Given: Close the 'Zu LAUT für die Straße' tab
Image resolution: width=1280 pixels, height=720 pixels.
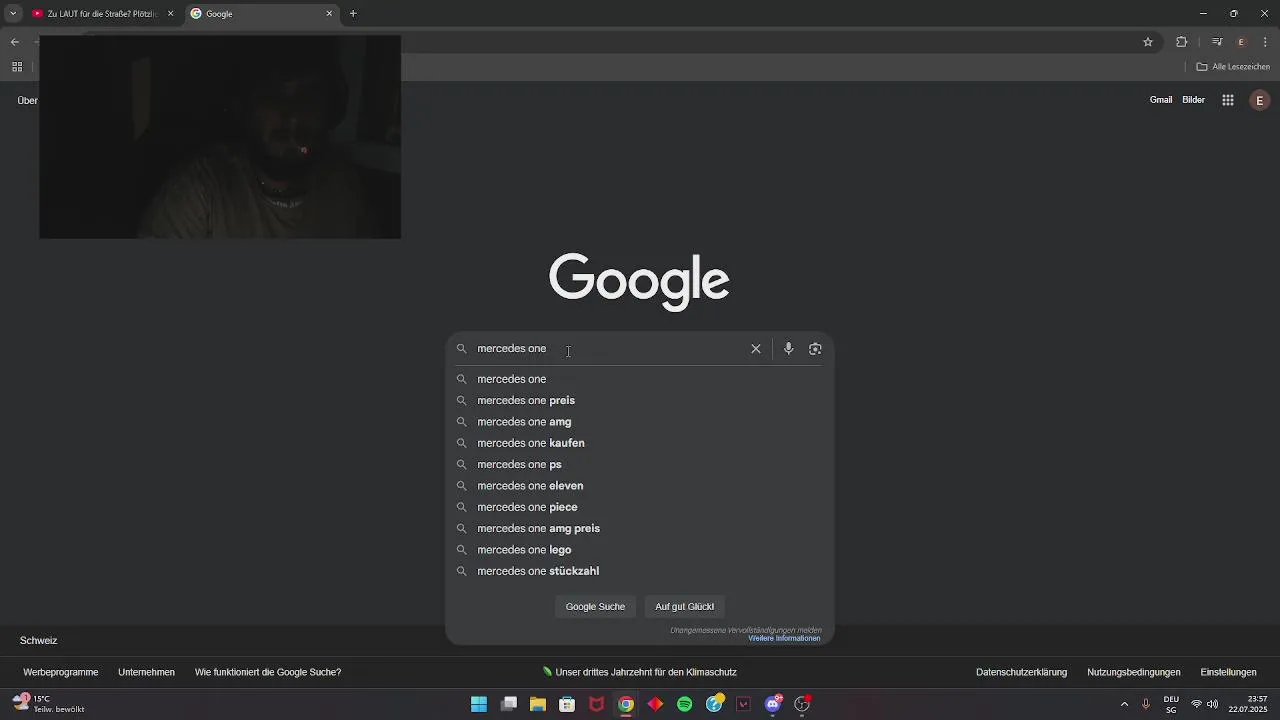Looking at the screenshot, I should [170, 14].
